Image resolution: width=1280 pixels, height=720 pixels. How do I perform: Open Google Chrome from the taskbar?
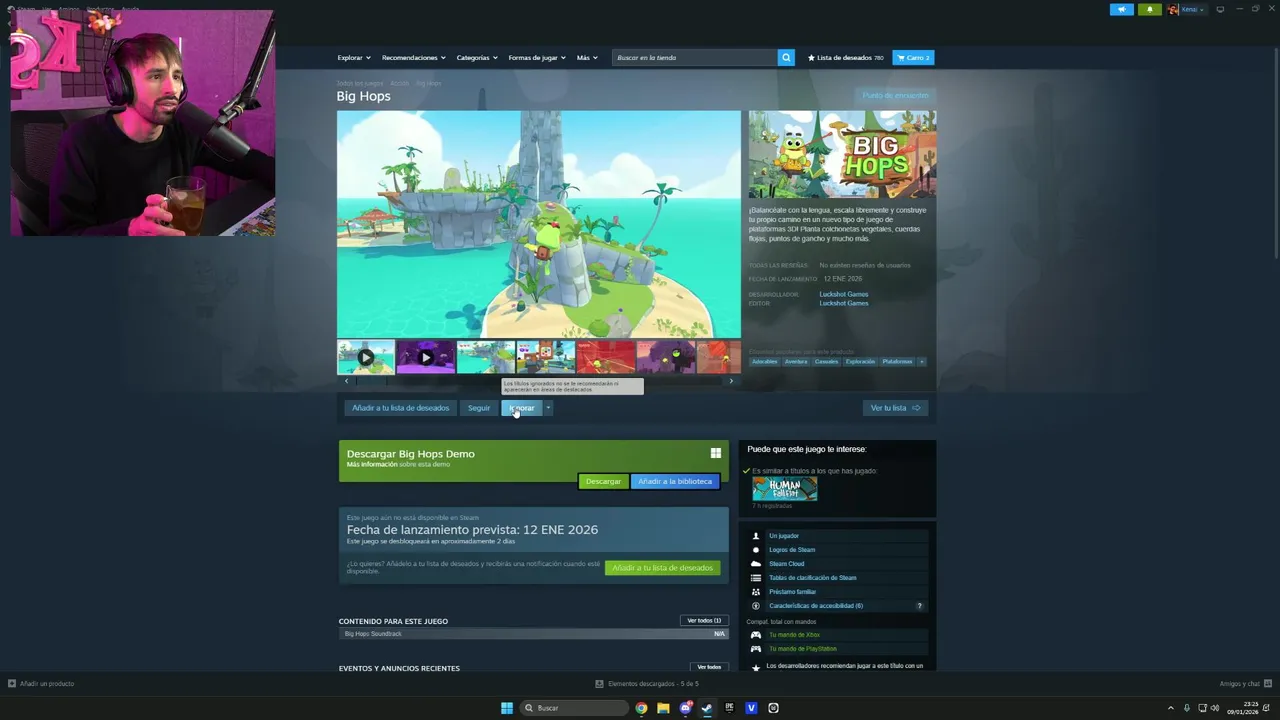(641, 708)
